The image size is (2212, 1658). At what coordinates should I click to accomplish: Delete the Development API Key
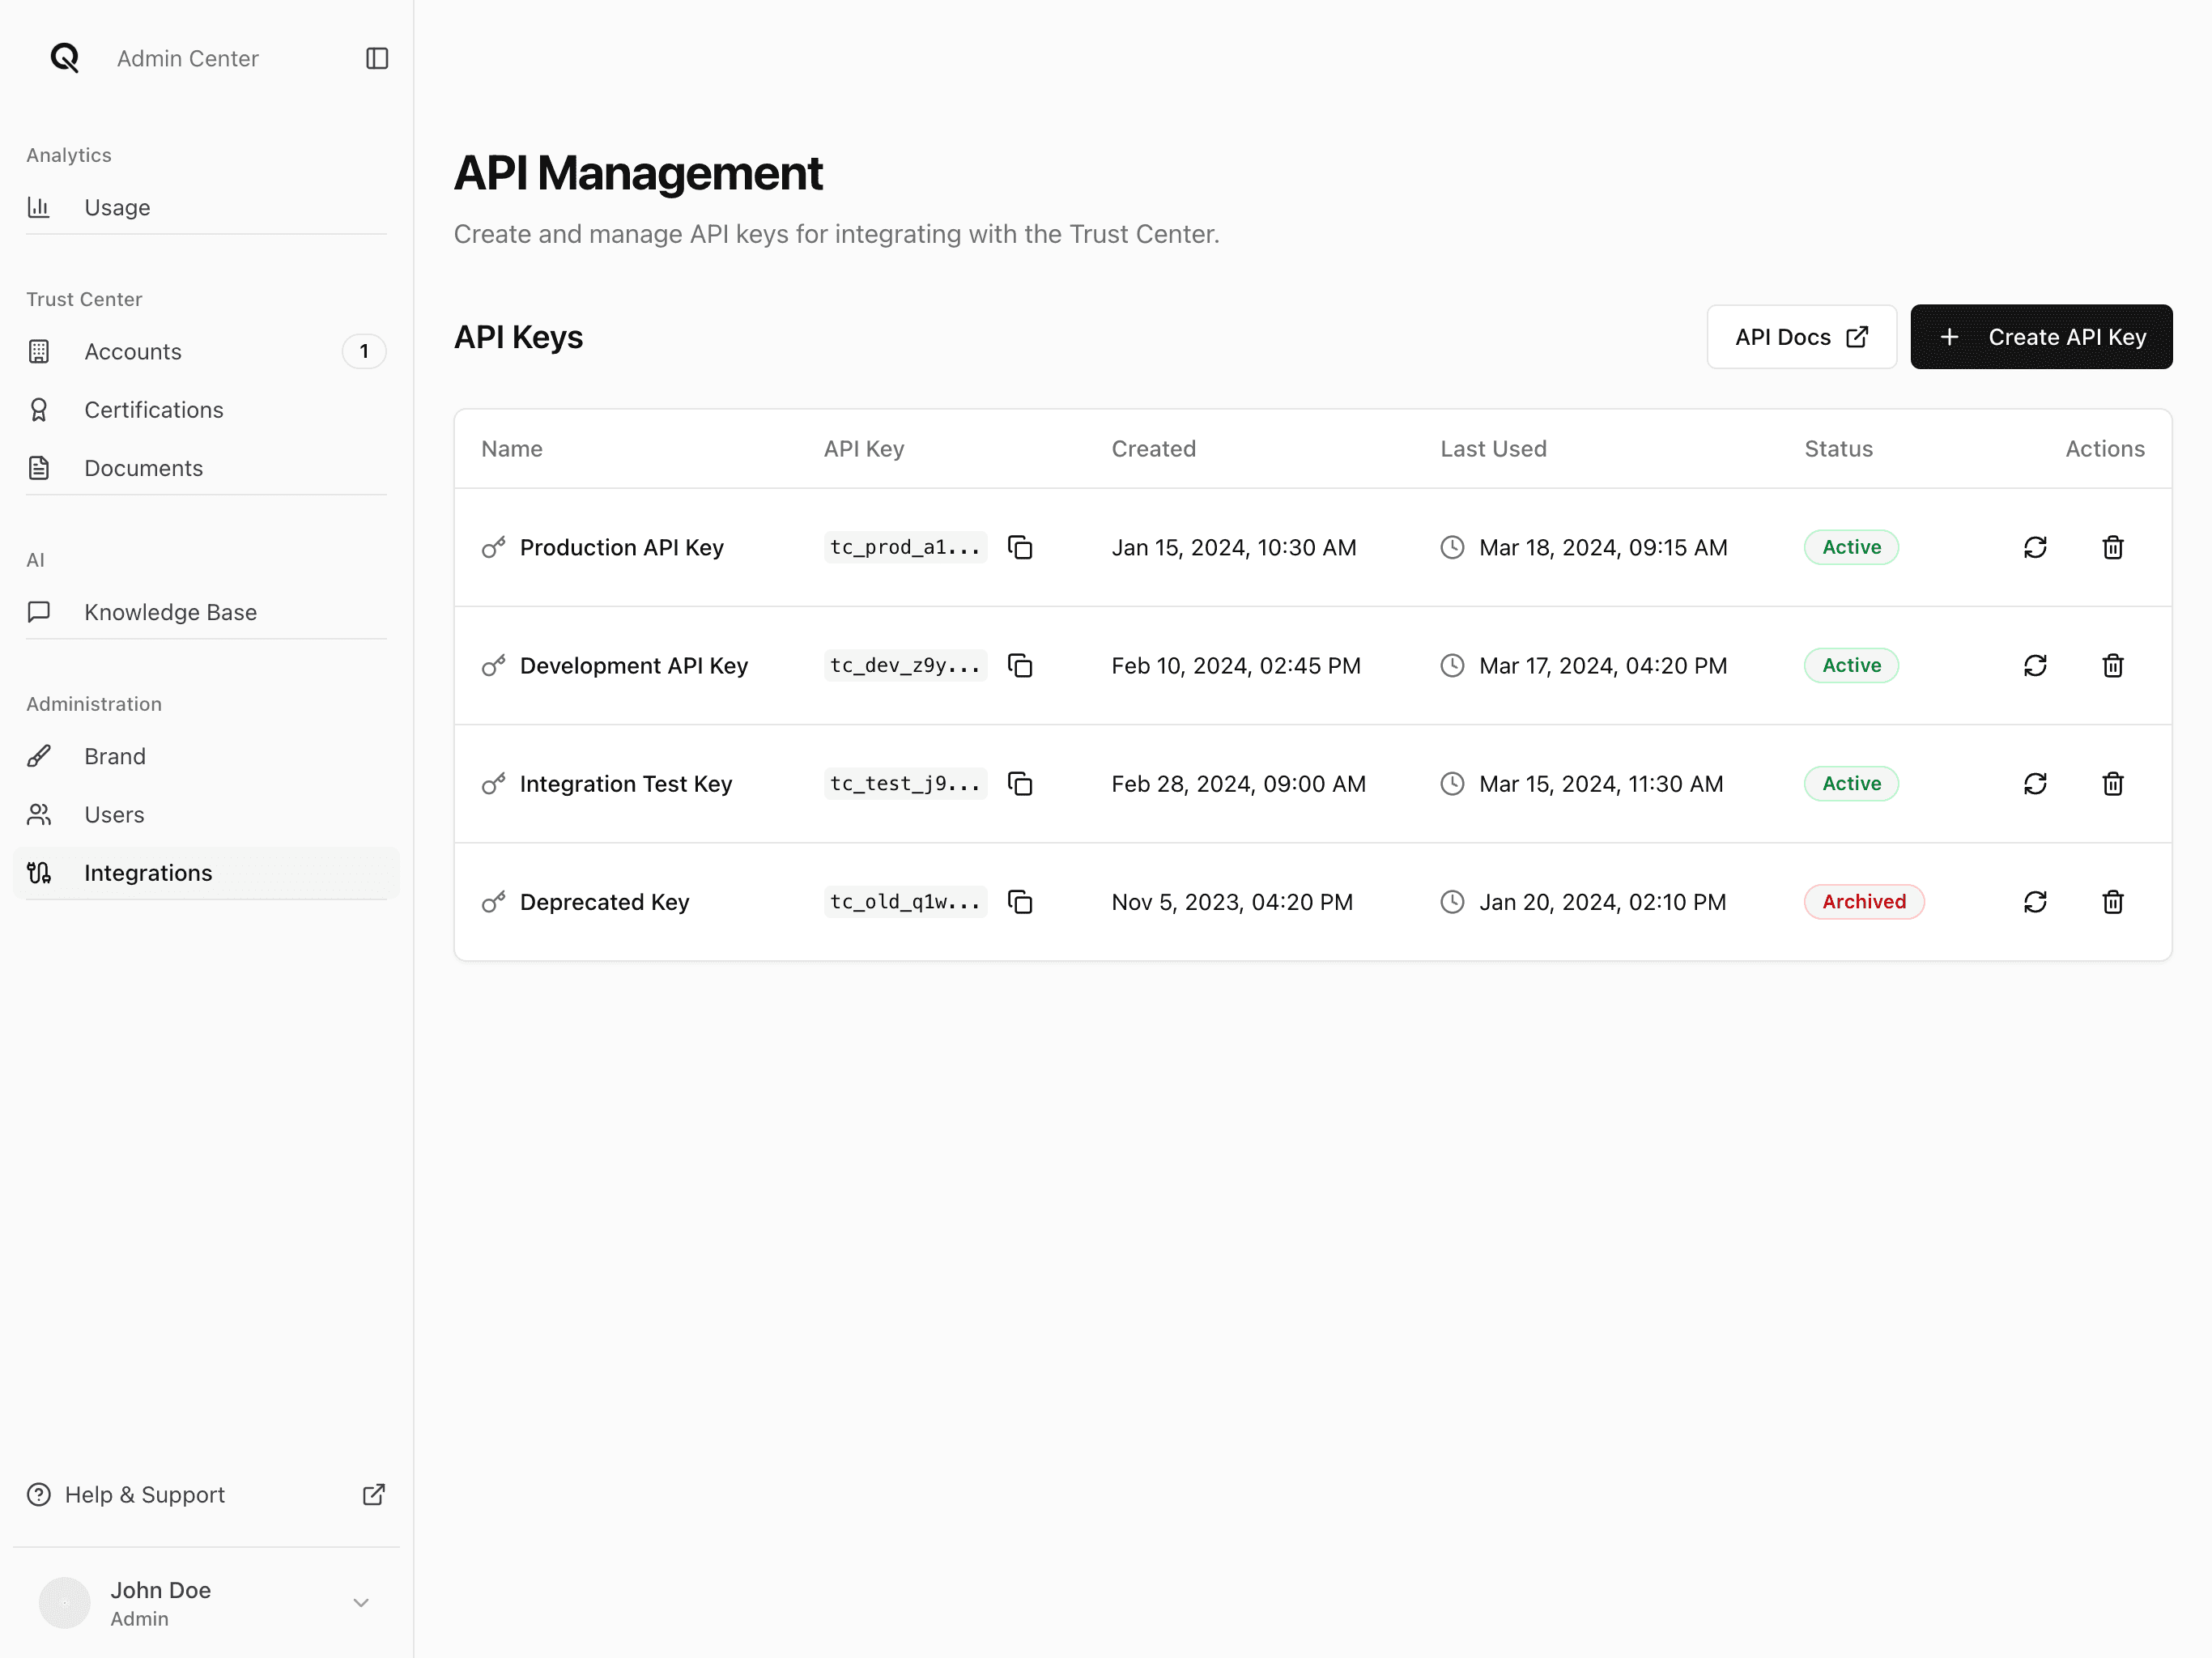coord(2113,665)
